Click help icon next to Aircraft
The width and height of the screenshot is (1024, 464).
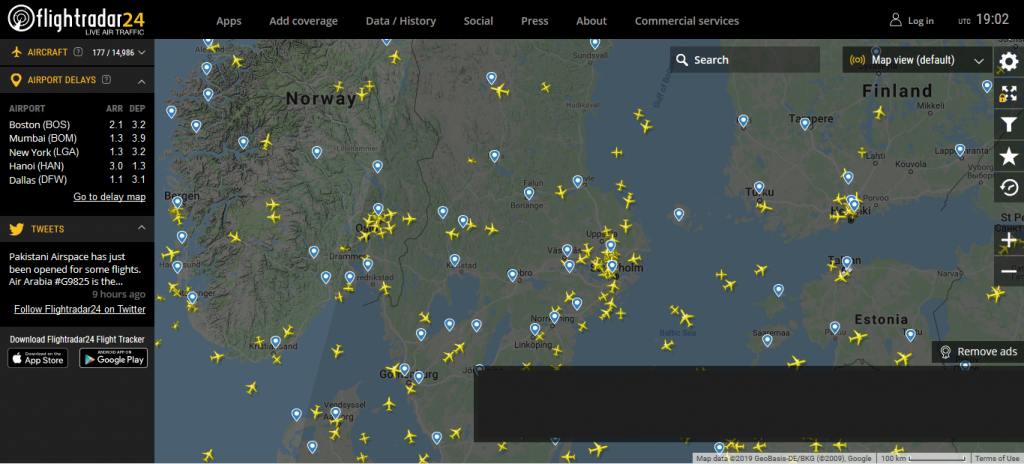click(x=78, y=51)
